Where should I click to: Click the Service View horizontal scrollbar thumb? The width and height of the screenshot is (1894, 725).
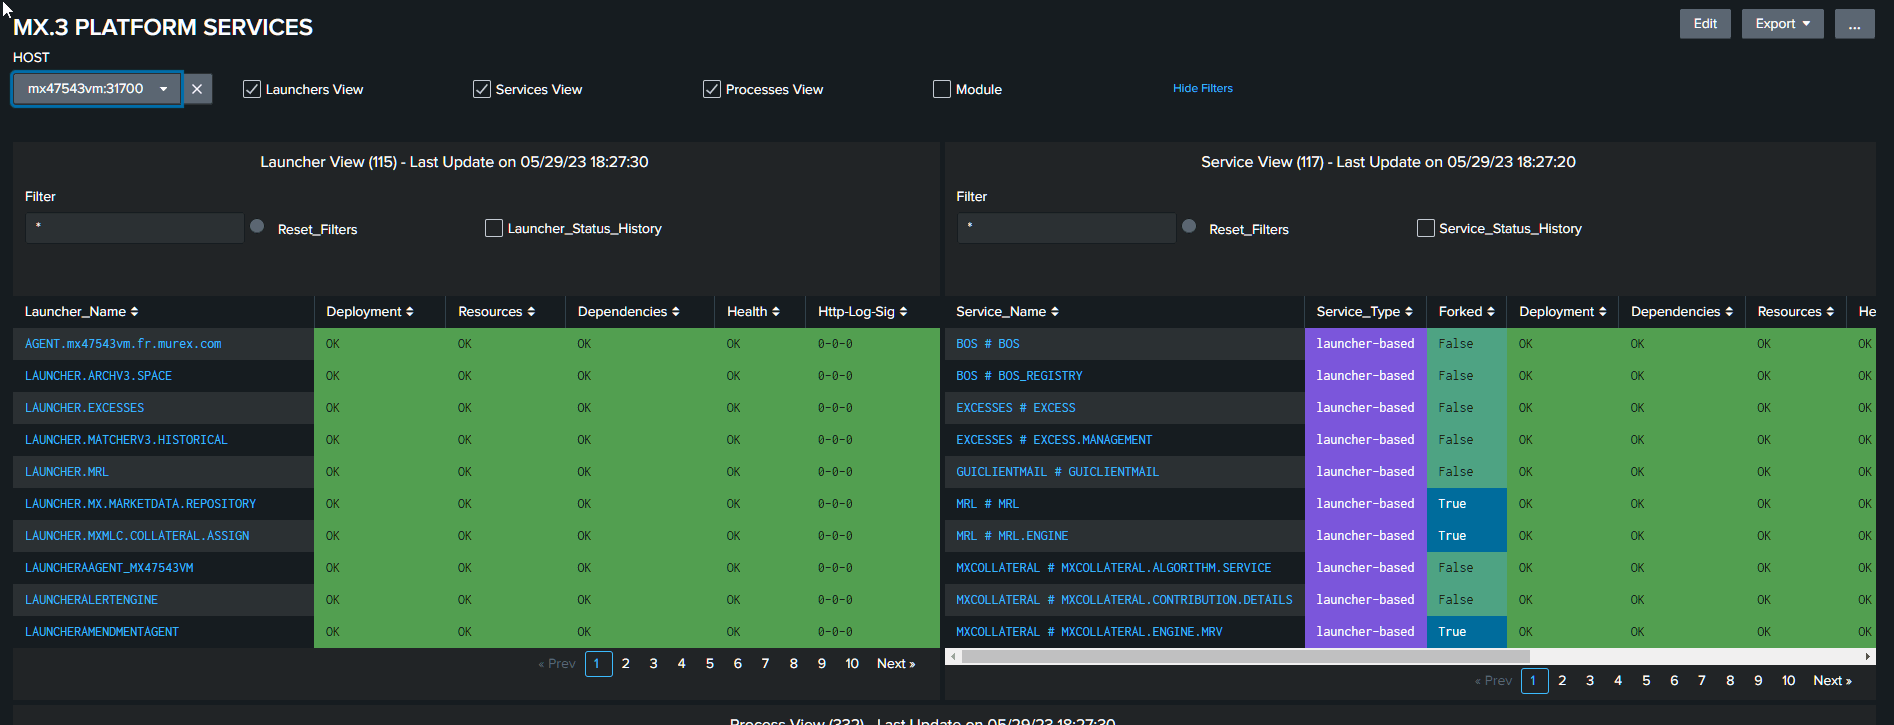[1245, 657]
